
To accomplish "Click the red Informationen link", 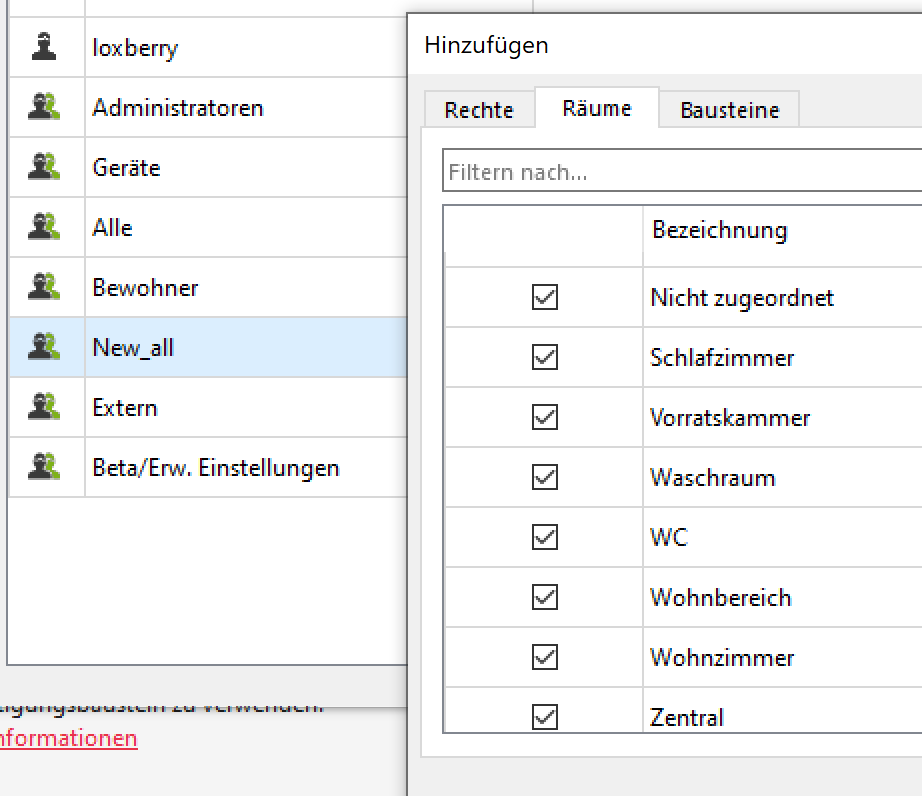I will (68, 739).
